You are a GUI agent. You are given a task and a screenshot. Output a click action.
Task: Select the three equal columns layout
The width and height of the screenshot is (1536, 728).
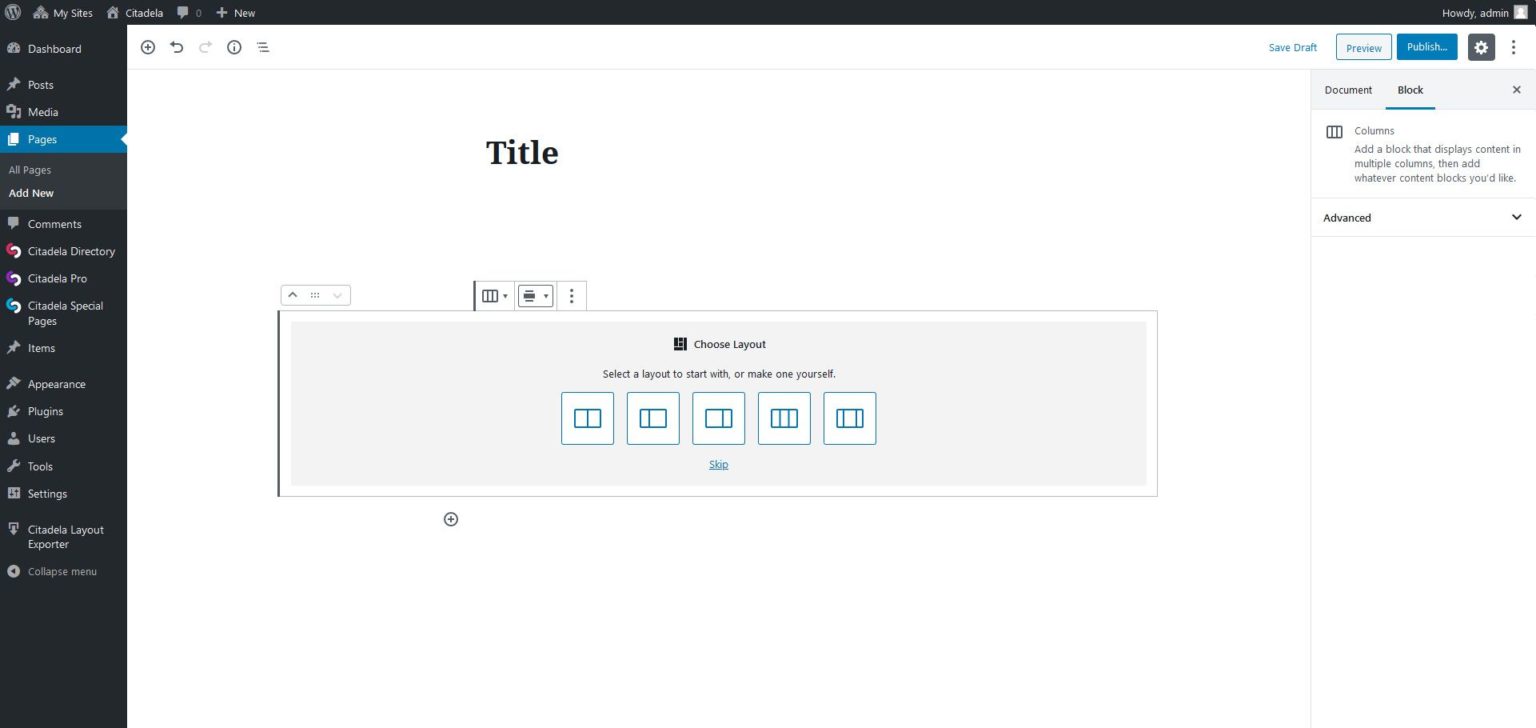(783, 418)
